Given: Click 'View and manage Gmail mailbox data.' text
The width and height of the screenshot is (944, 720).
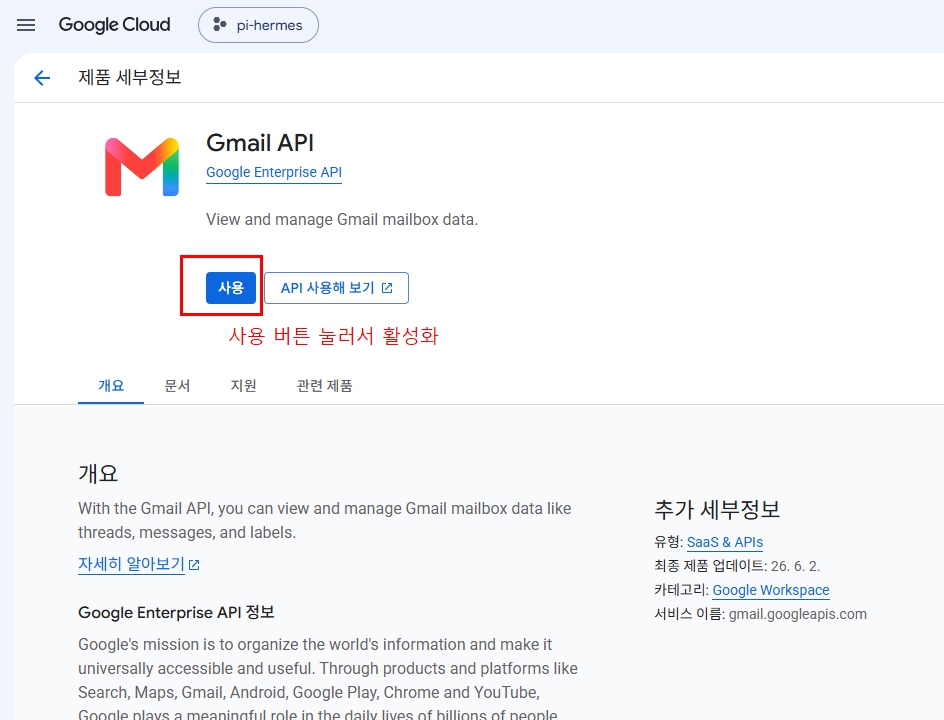Looking at the screenshot, I should (x=342, y=219).
